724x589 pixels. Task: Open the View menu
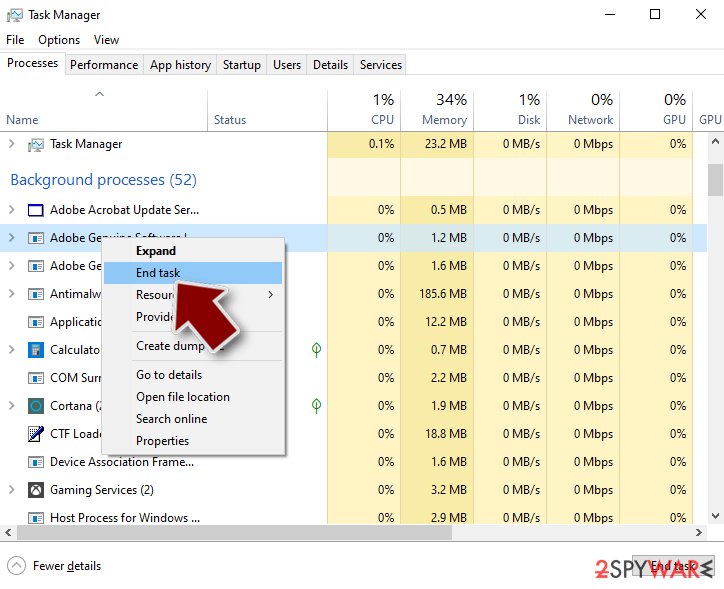[106, 40]
